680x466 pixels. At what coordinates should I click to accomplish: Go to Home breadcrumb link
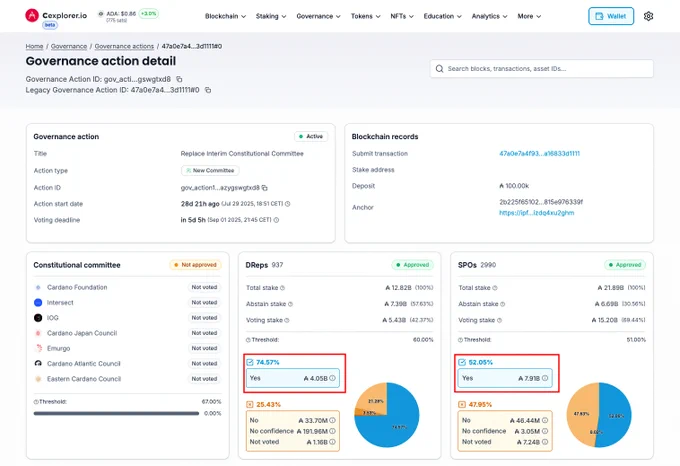(34, 46)
